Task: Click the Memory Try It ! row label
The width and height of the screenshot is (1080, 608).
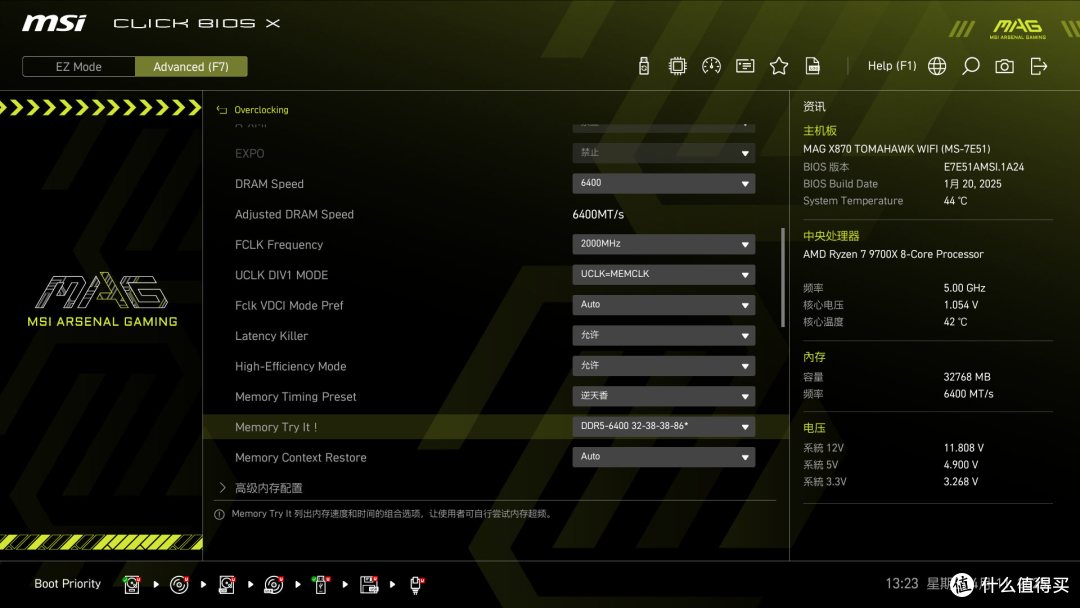Action: tap(276, 427)
